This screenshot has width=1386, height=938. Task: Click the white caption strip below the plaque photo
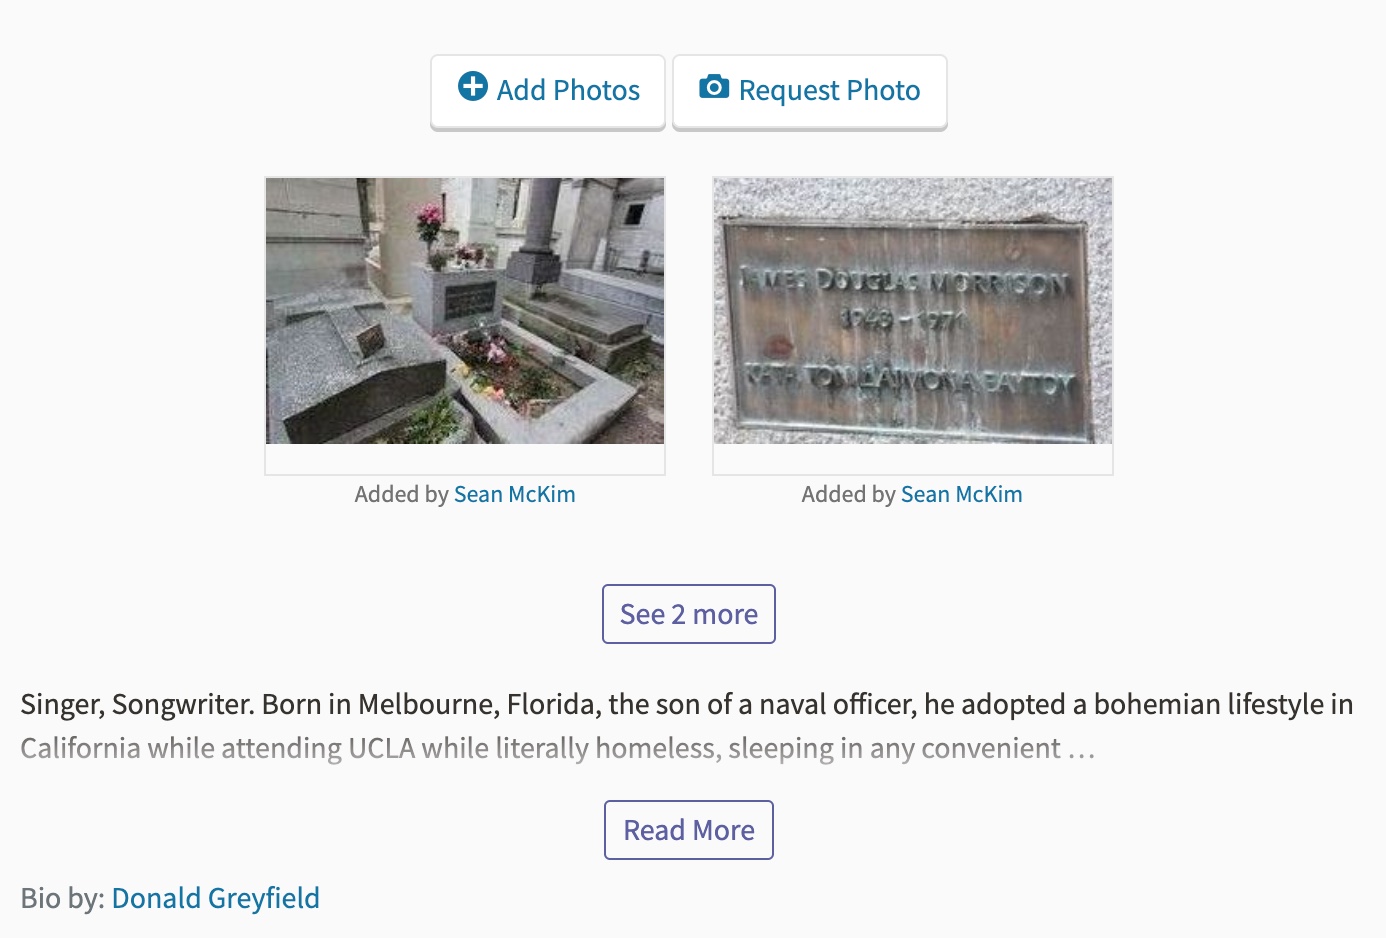point(912,459)
